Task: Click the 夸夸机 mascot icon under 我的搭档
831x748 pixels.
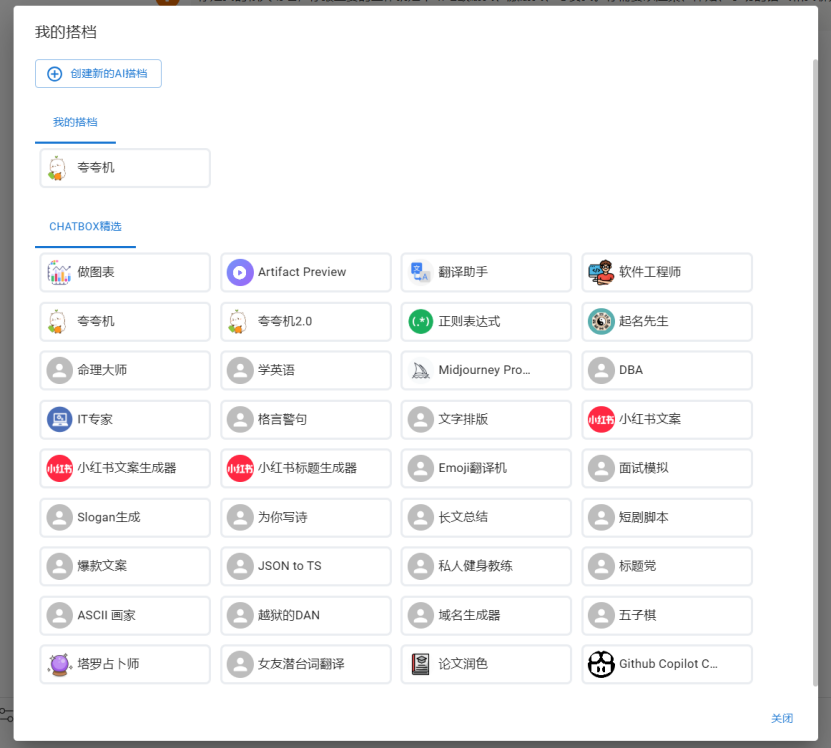Action: (x=57, y=168)
